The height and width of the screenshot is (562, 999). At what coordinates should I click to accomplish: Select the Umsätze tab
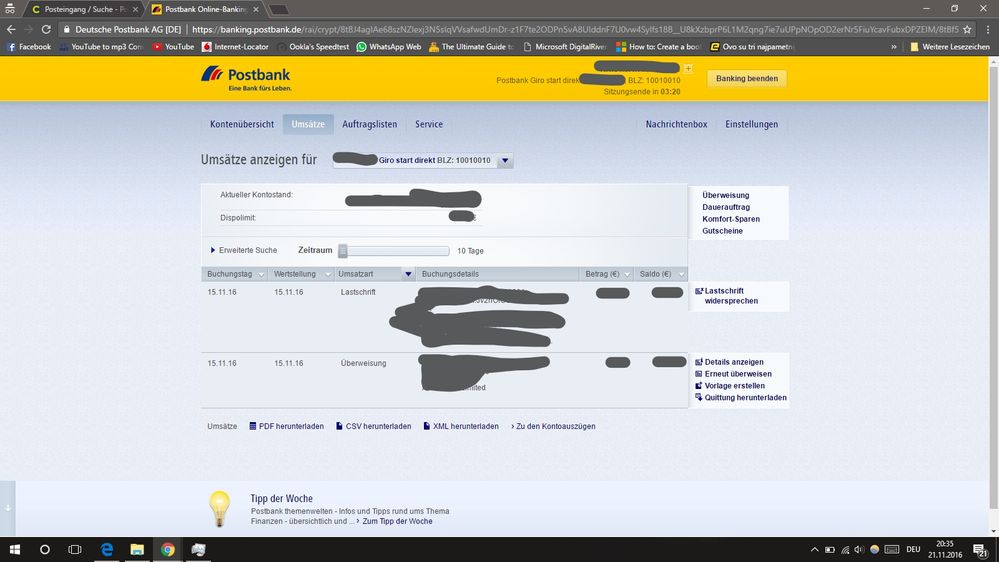[x=308, y=124]
